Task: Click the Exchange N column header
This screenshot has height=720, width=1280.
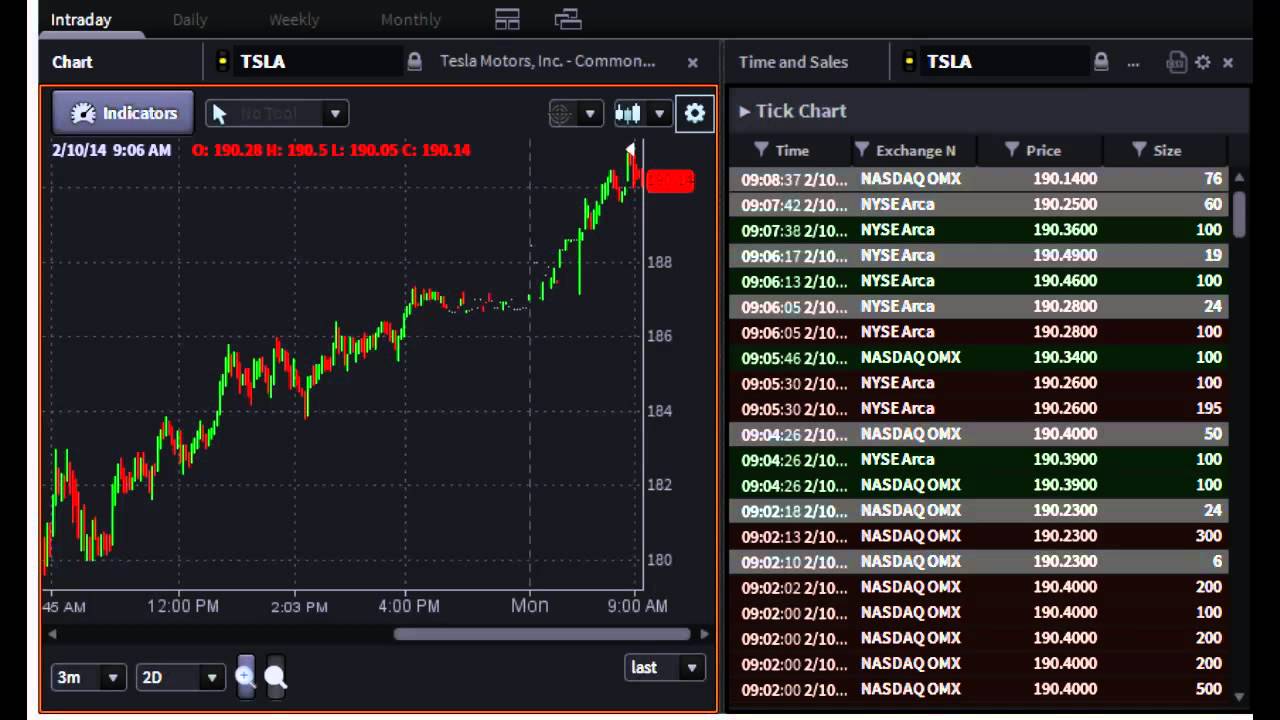Action: 914,150
